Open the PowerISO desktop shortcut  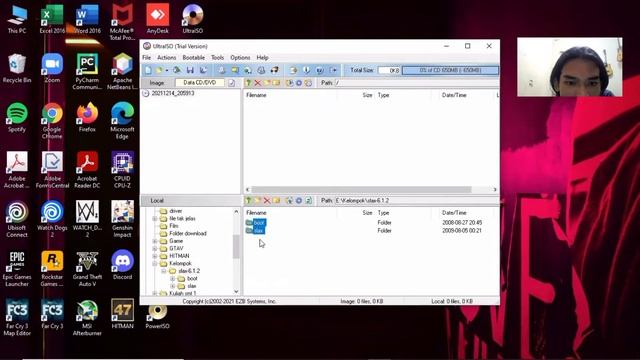pyautogui.click(x=158, y=317)
